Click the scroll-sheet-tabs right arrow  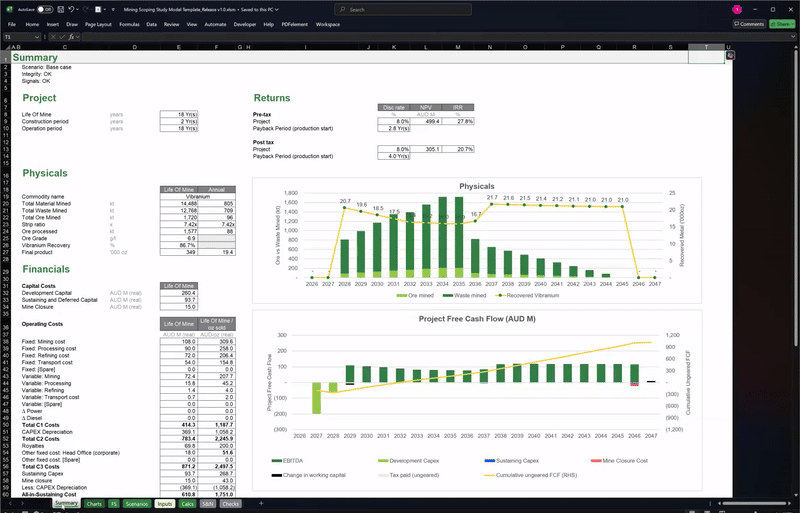point(22,503)
